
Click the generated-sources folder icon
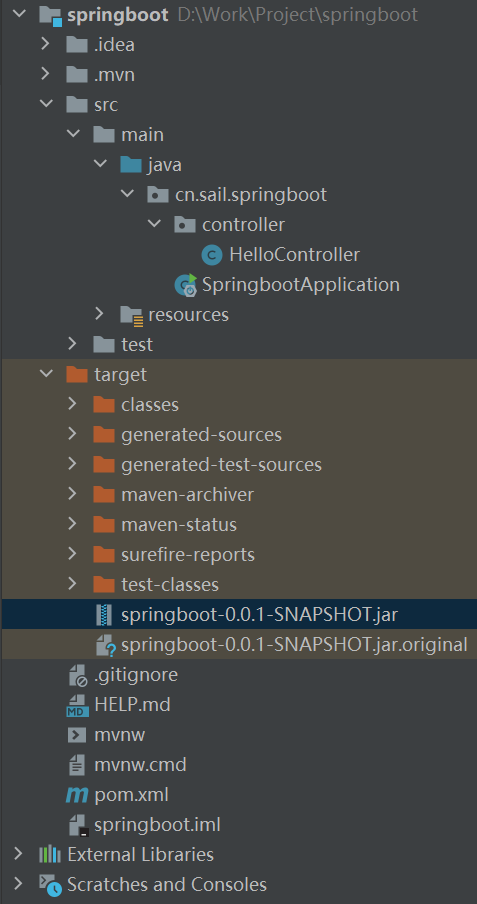point(104,435)
